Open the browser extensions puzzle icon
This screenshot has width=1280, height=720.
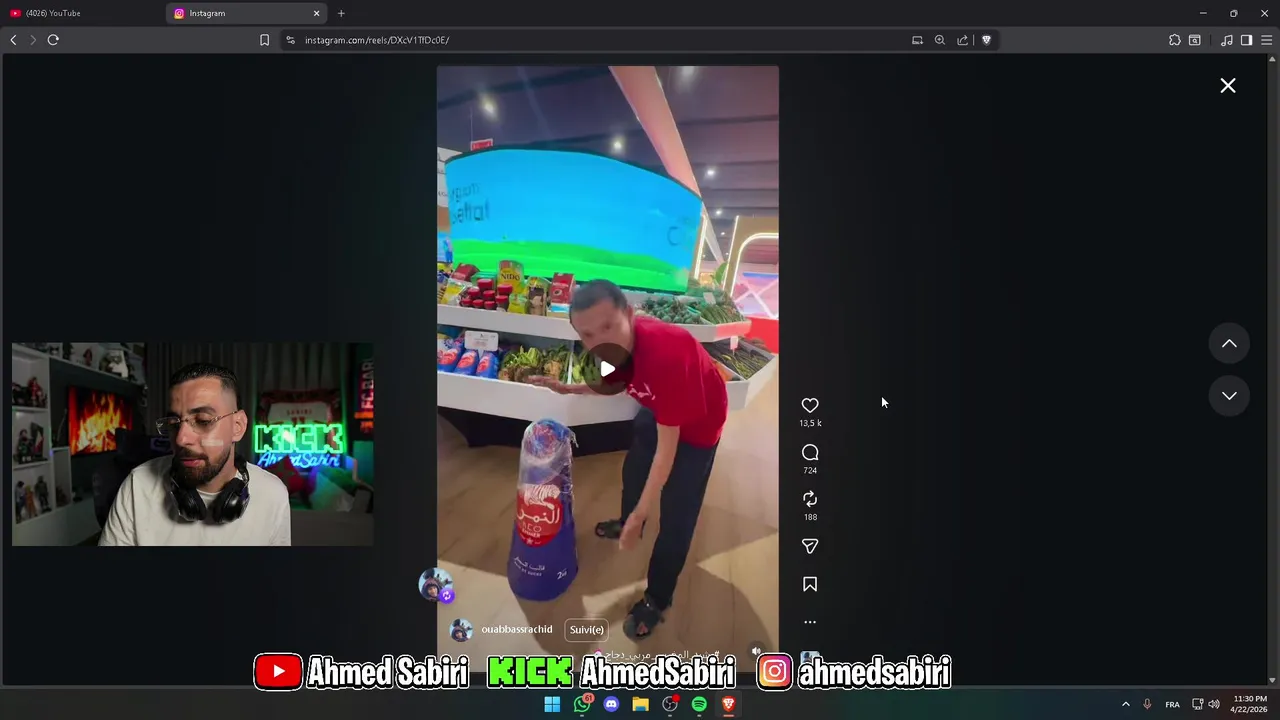click(x=1175, y=40)
